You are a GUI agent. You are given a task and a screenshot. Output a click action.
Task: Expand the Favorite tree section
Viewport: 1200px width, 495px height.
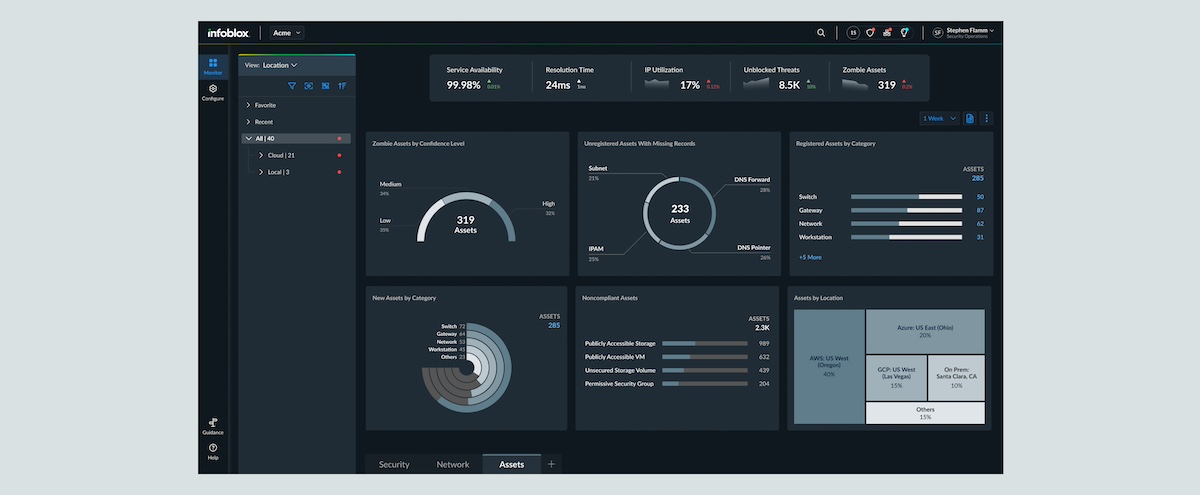pyautogui.click(x=248, y=105)
